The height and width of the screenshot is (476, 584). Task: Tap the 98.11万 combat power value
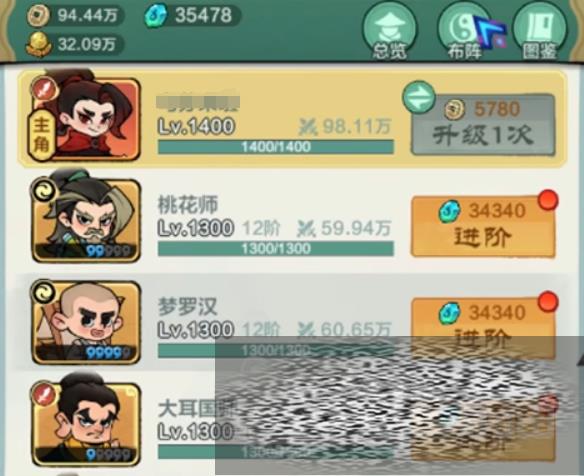356,127
